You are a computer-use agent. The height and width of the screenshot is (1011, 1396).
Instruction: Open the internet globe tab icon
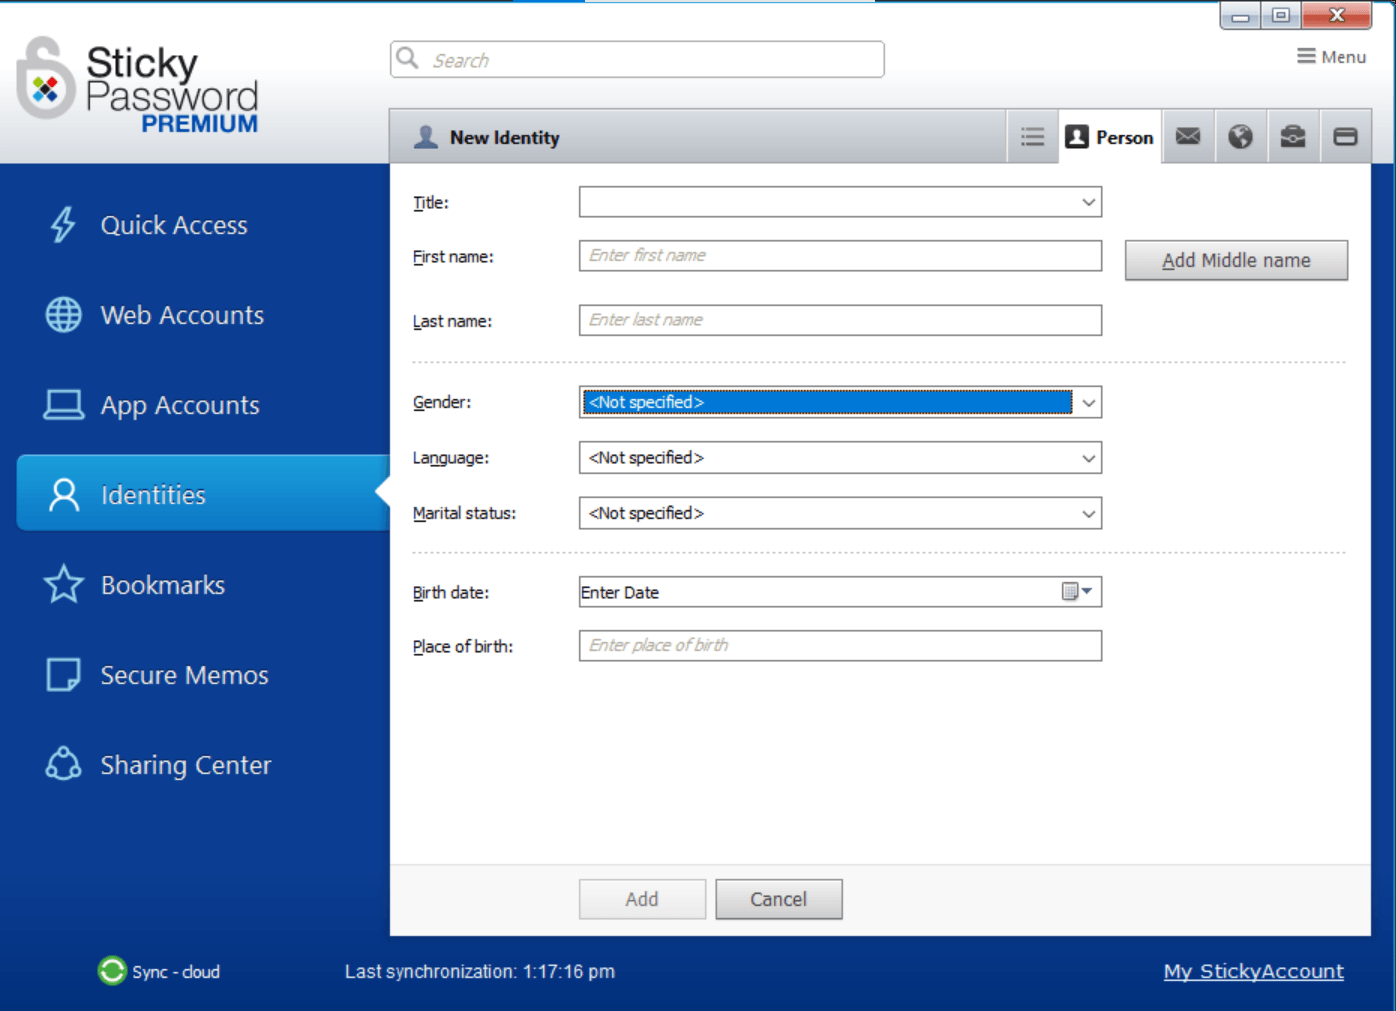(x=1241, y=136)
